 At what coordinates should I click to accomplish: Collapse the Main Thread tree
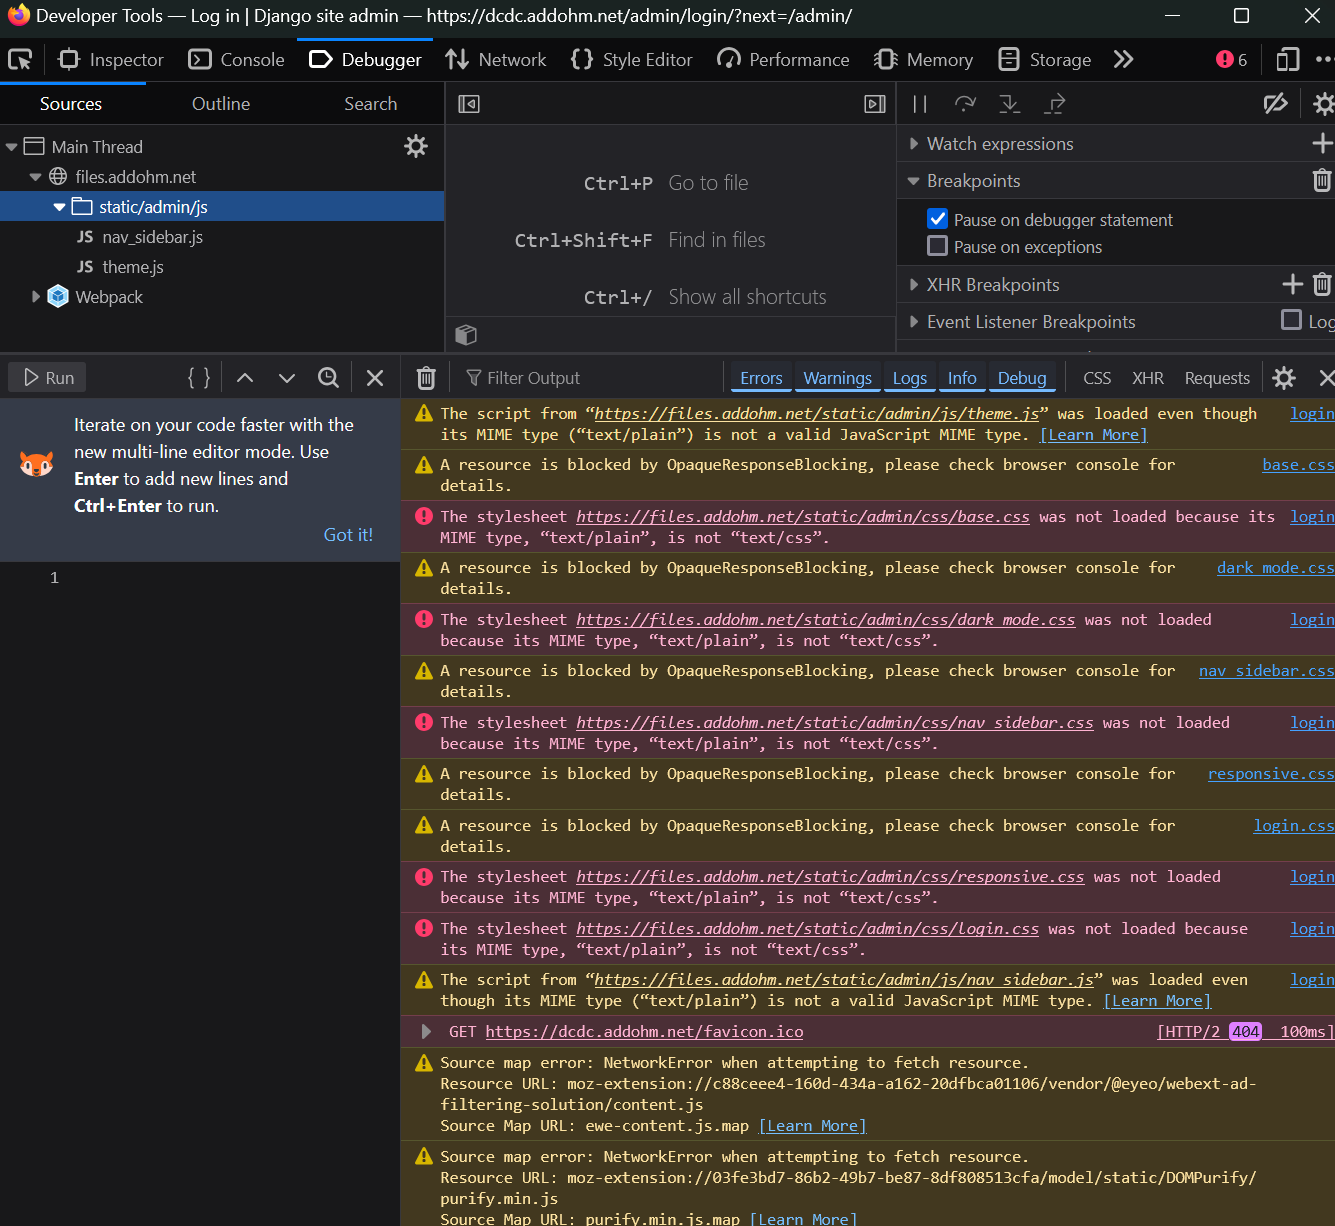(x=12, y=147)
